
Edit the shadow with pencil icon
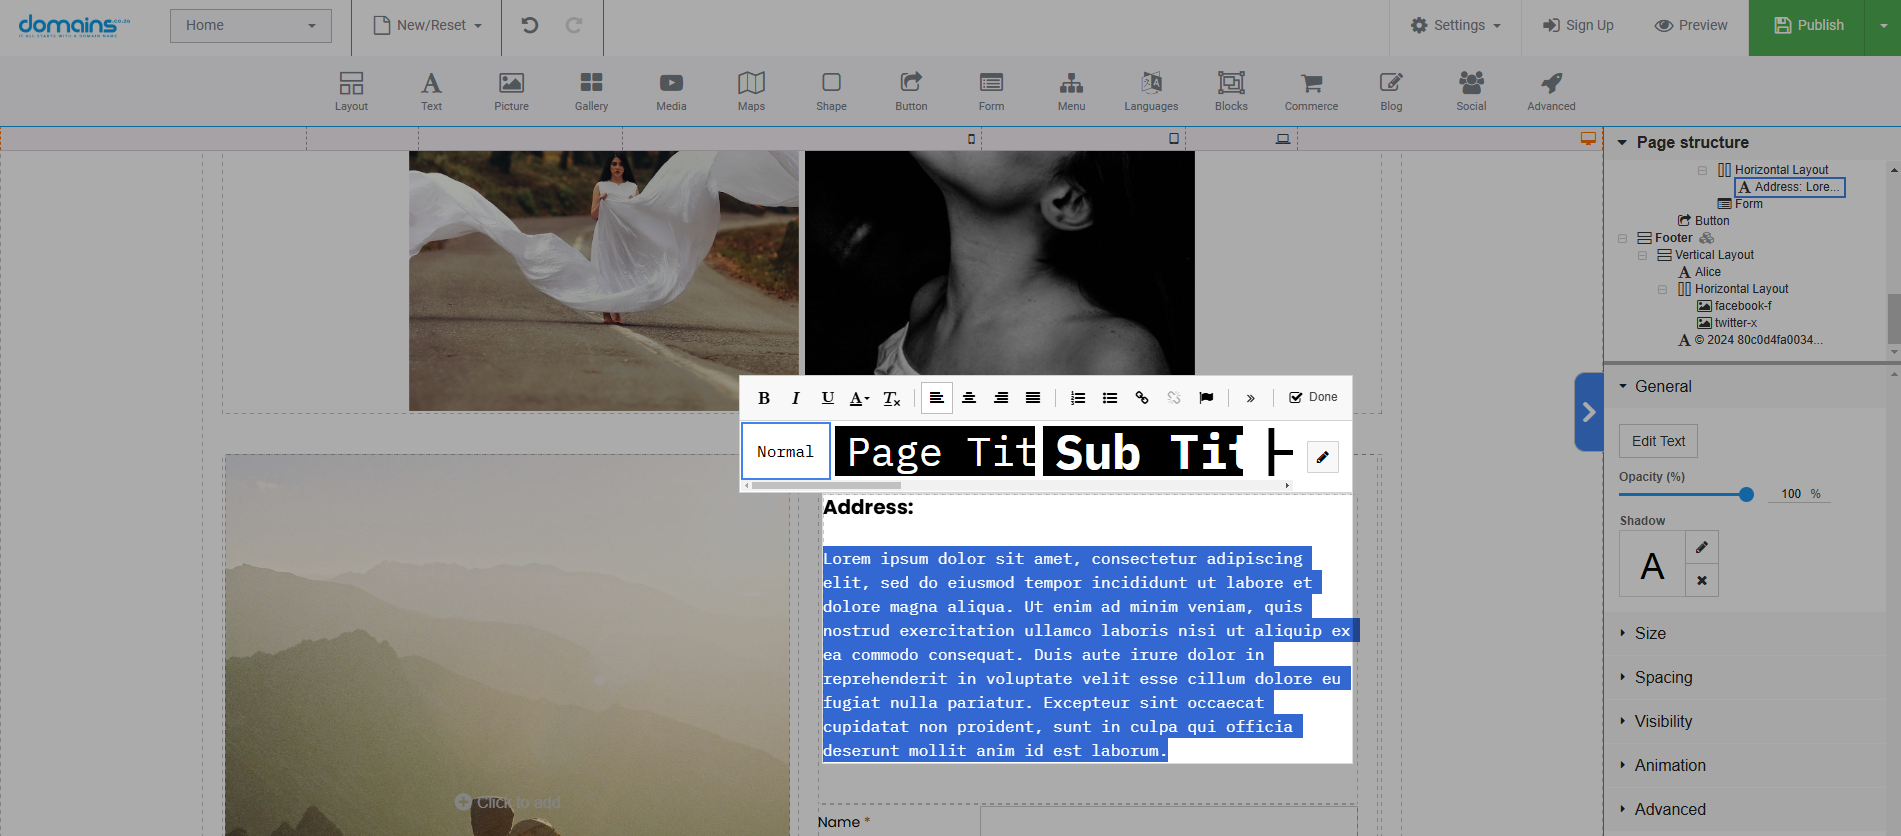point(1702,547)
